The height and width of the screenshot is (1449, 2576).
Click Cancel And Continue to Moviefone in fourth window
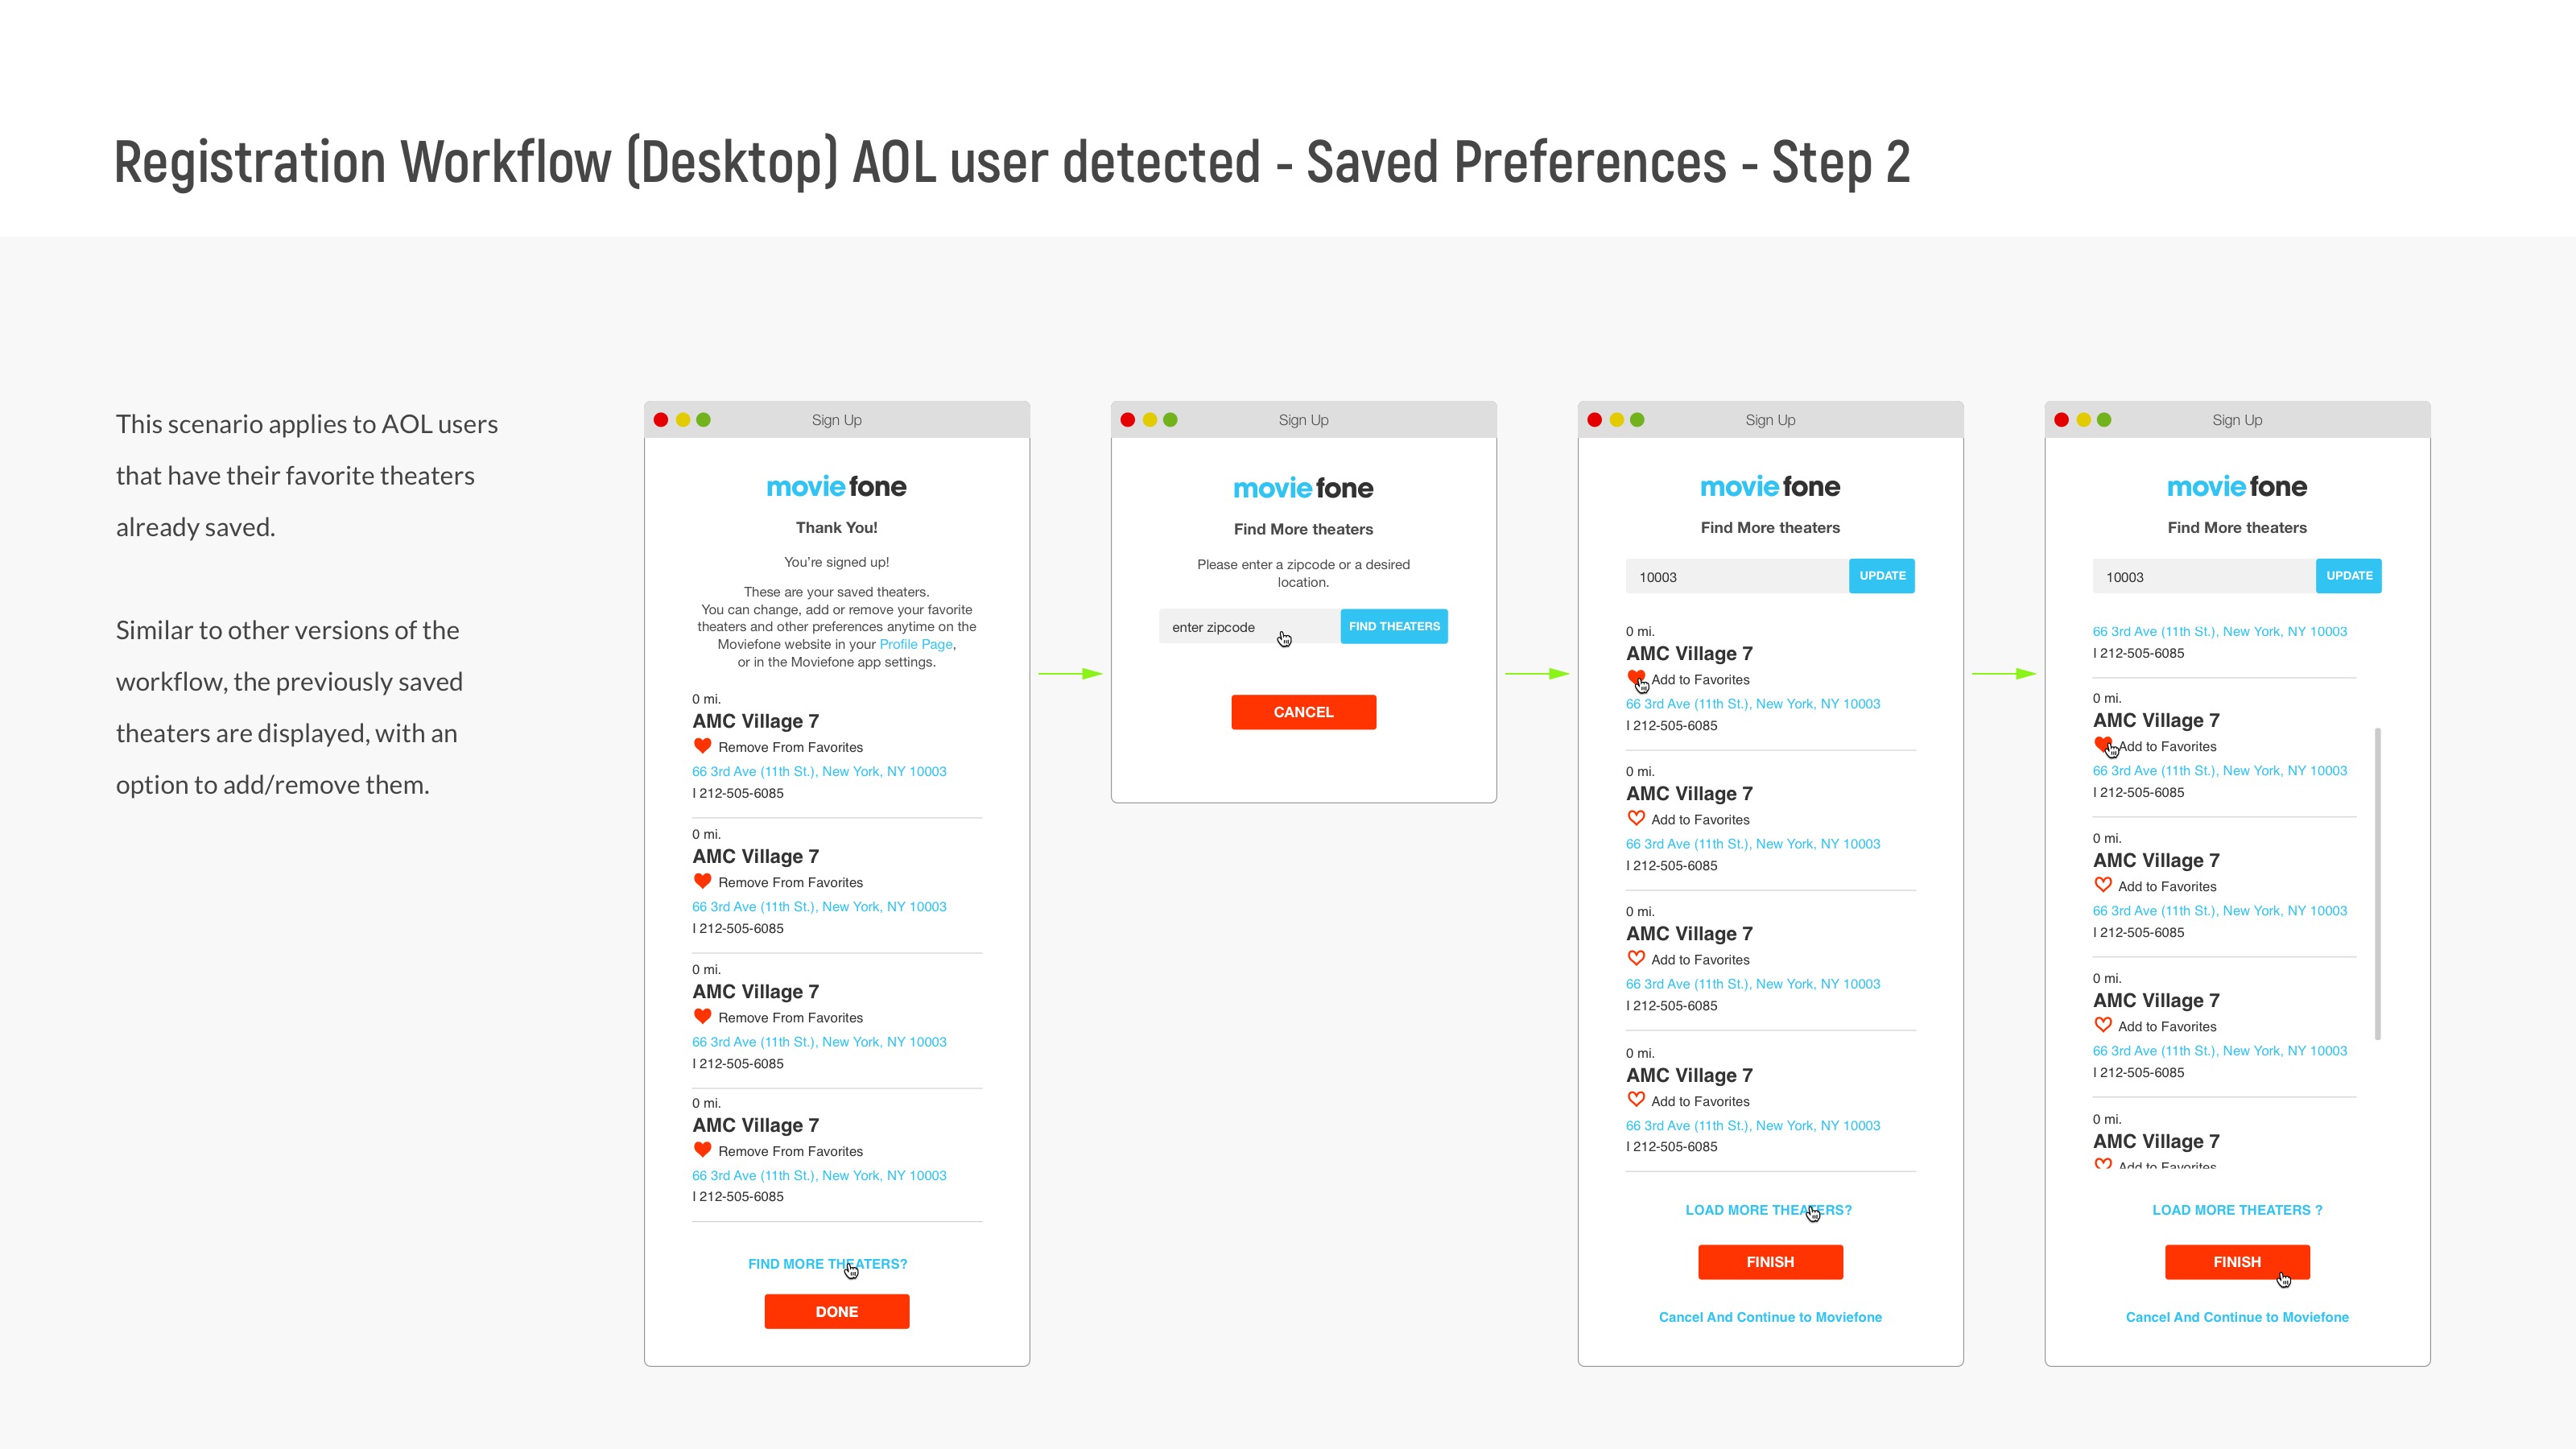[x=2237, y=1317]
